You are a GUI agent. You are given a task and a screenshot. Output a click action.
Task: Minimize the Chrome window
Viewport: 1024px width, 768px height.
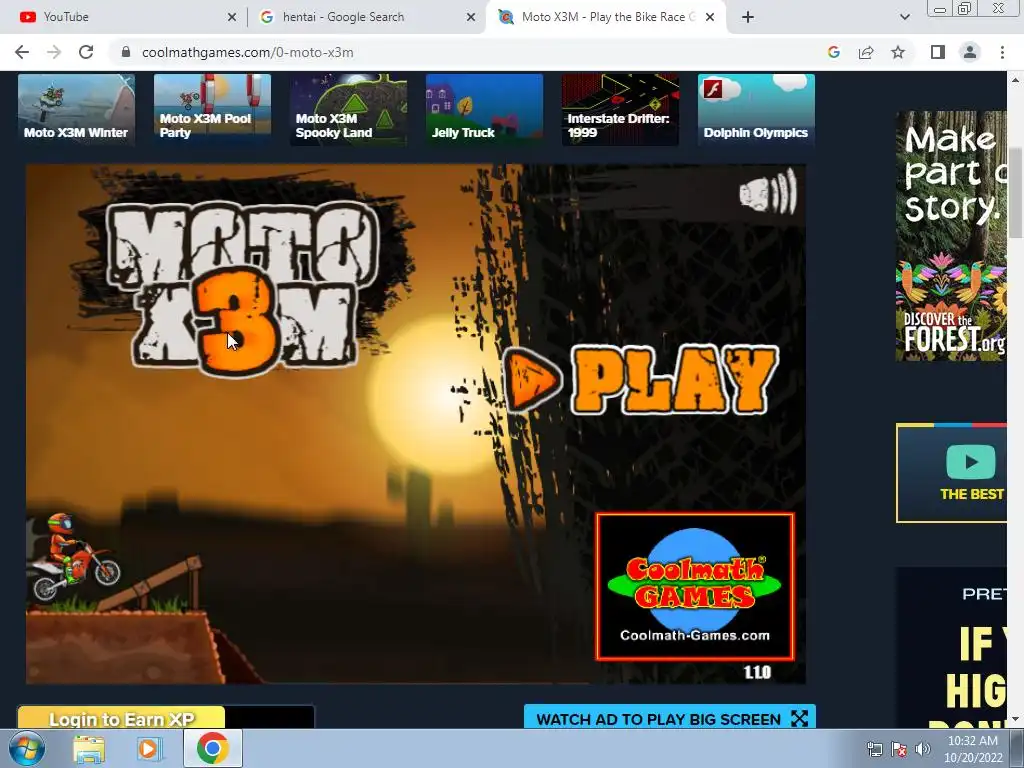tap(940, 8)
